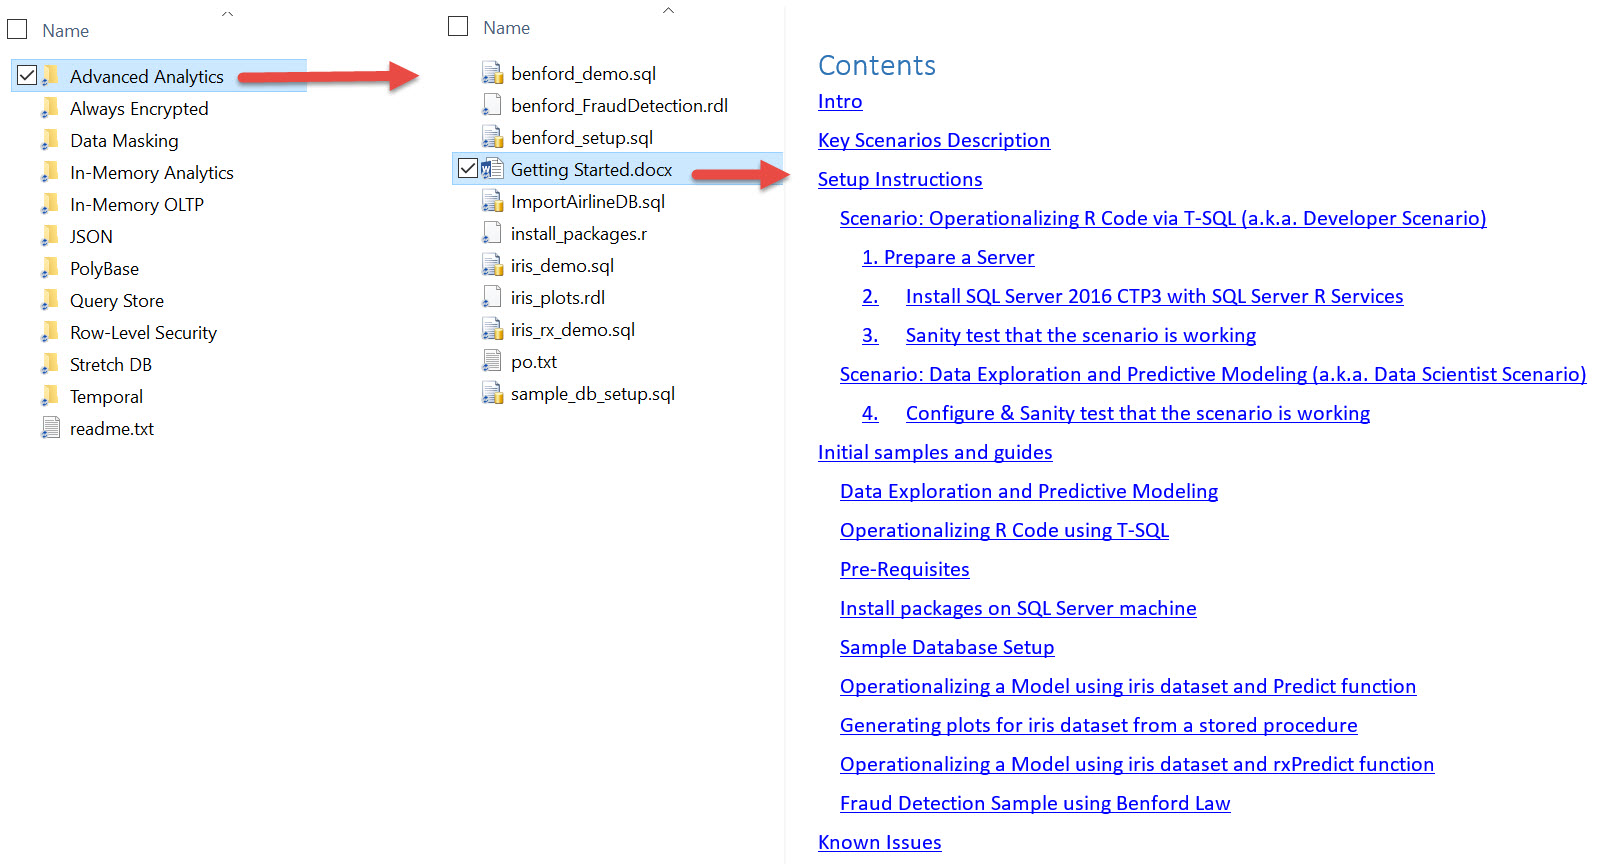Uncheck the Advanced Analytics checkbox
The height and width of the screenshot is (864, 1615).
coord(27,75)
